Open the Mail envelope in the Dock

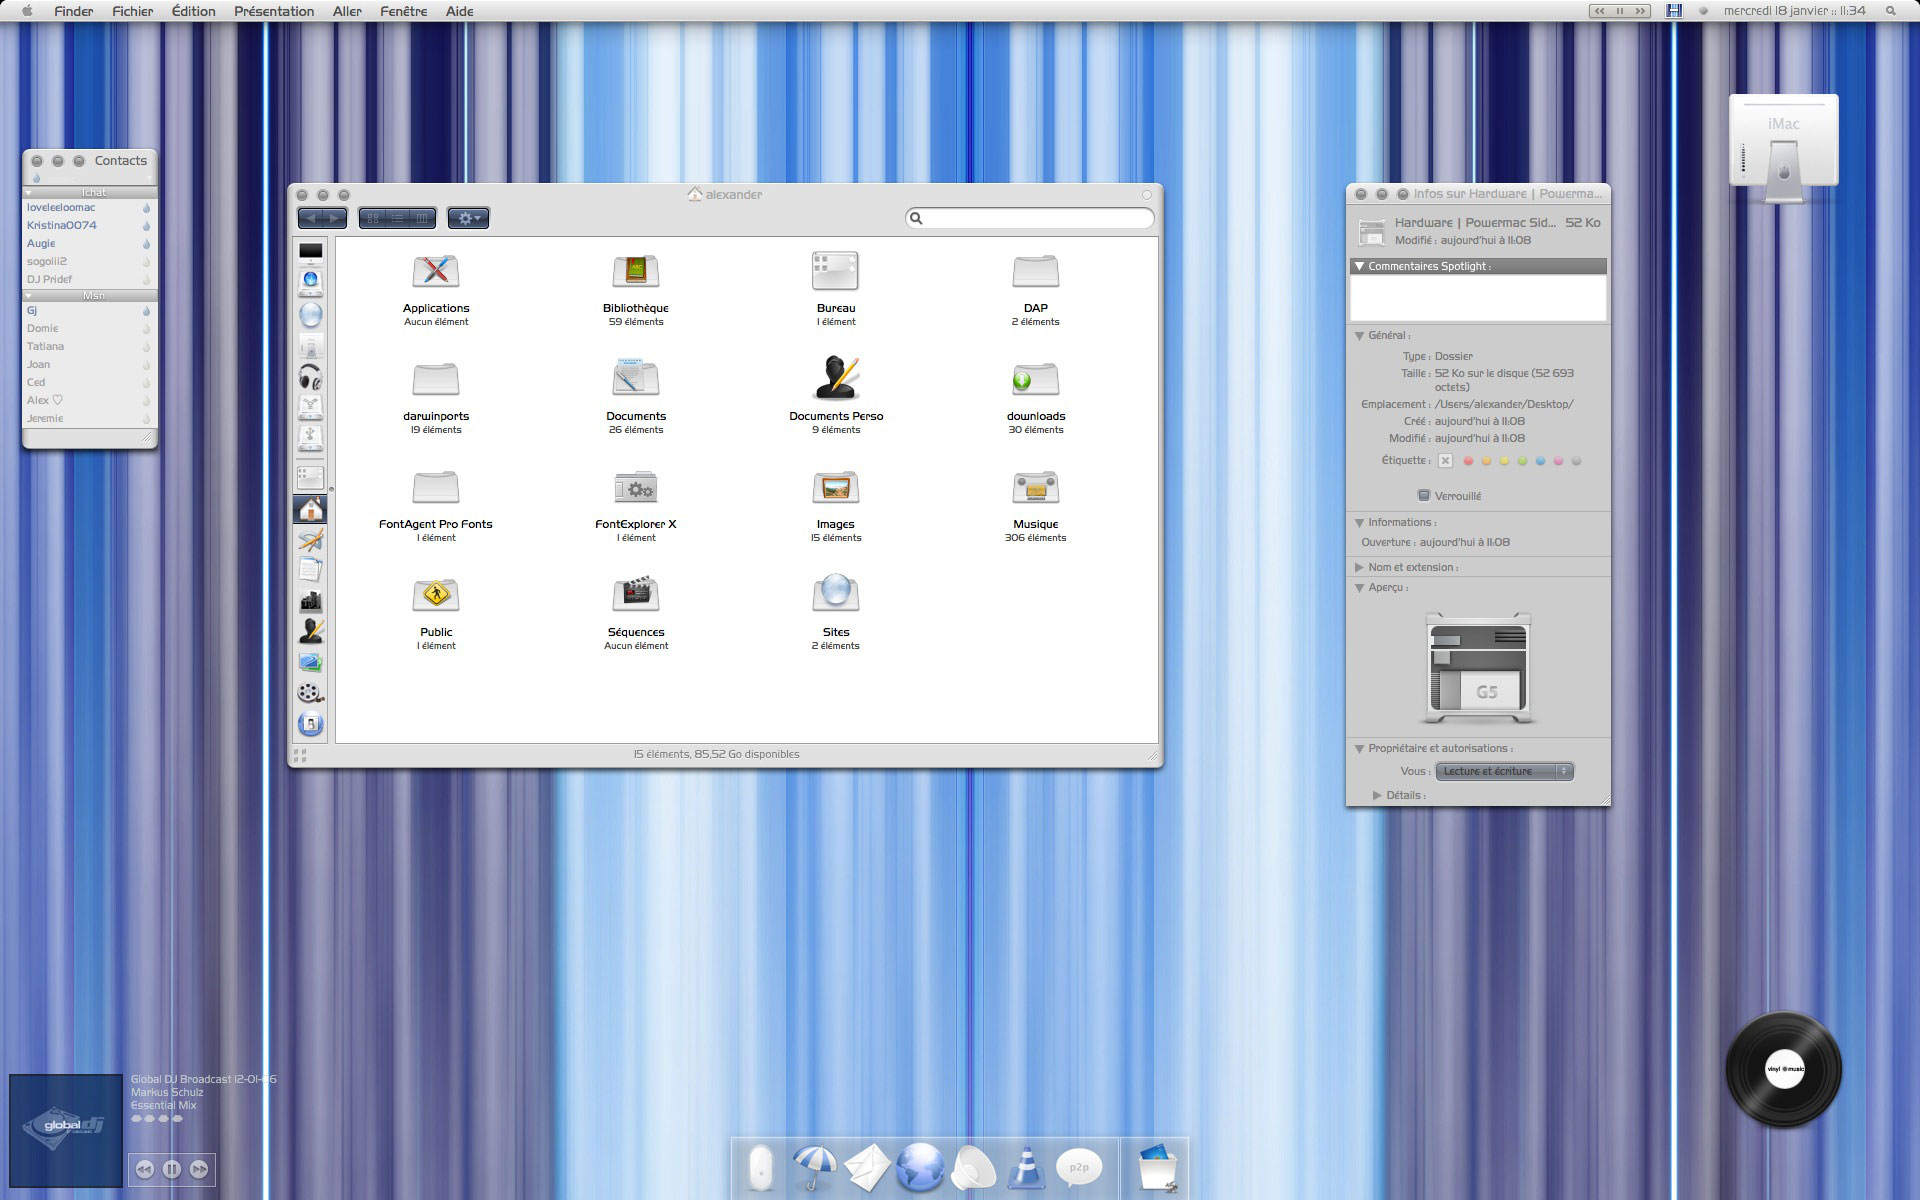[x=866, y=1168]
